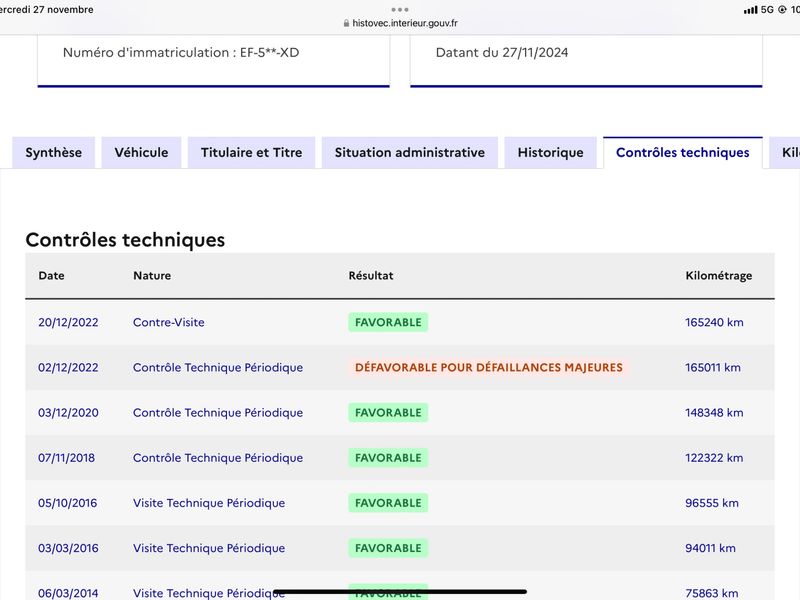This screenshot has height=600, width=800.
Task: Open the Synthèse tab
Action: point(54,153)
